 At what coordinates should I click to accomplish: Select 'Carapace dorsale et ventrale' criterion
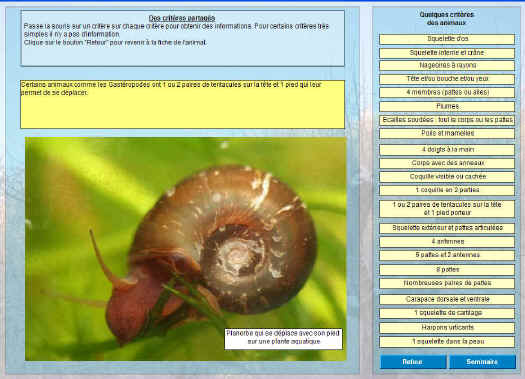click(x=447, y=299)
